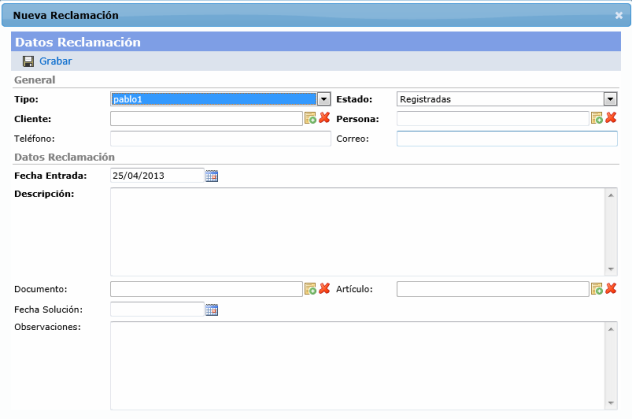Clear the Persona field with red X
The width and height of the screenshot is (632, 419).
click(611, 118)
